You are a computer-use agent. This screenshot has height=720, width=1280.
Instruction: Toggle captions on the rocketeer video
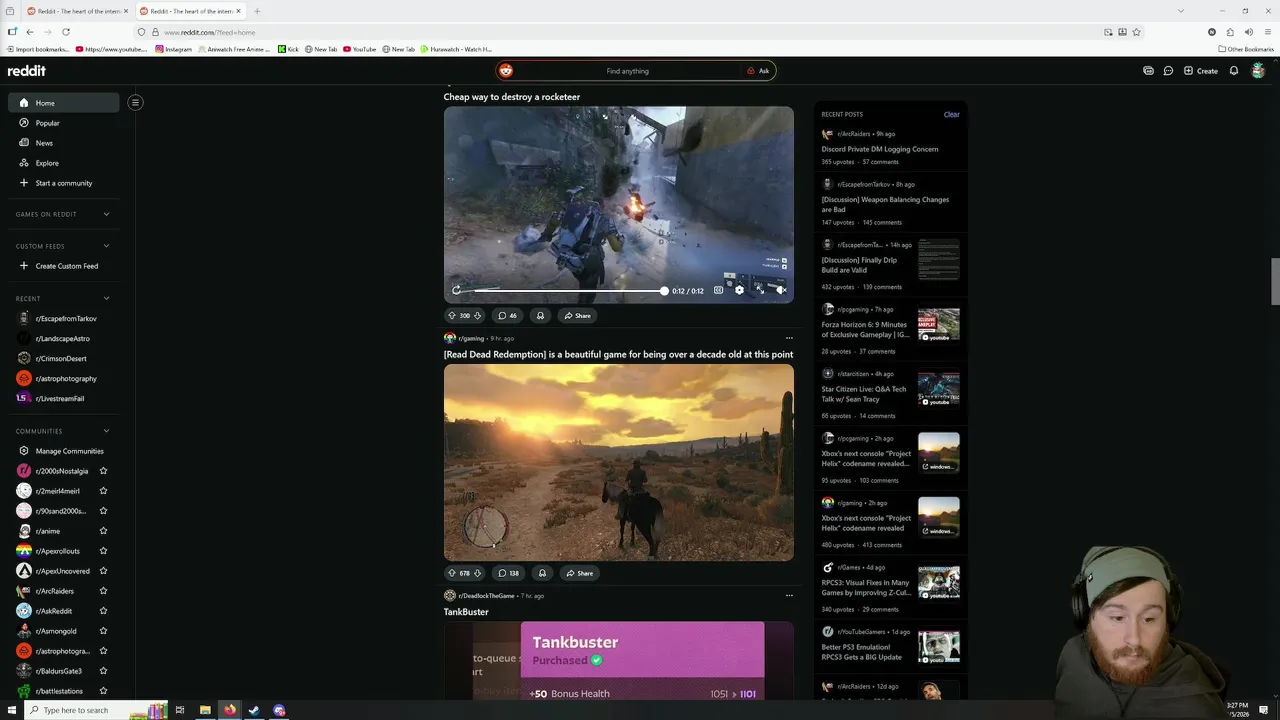pos(718,290)
